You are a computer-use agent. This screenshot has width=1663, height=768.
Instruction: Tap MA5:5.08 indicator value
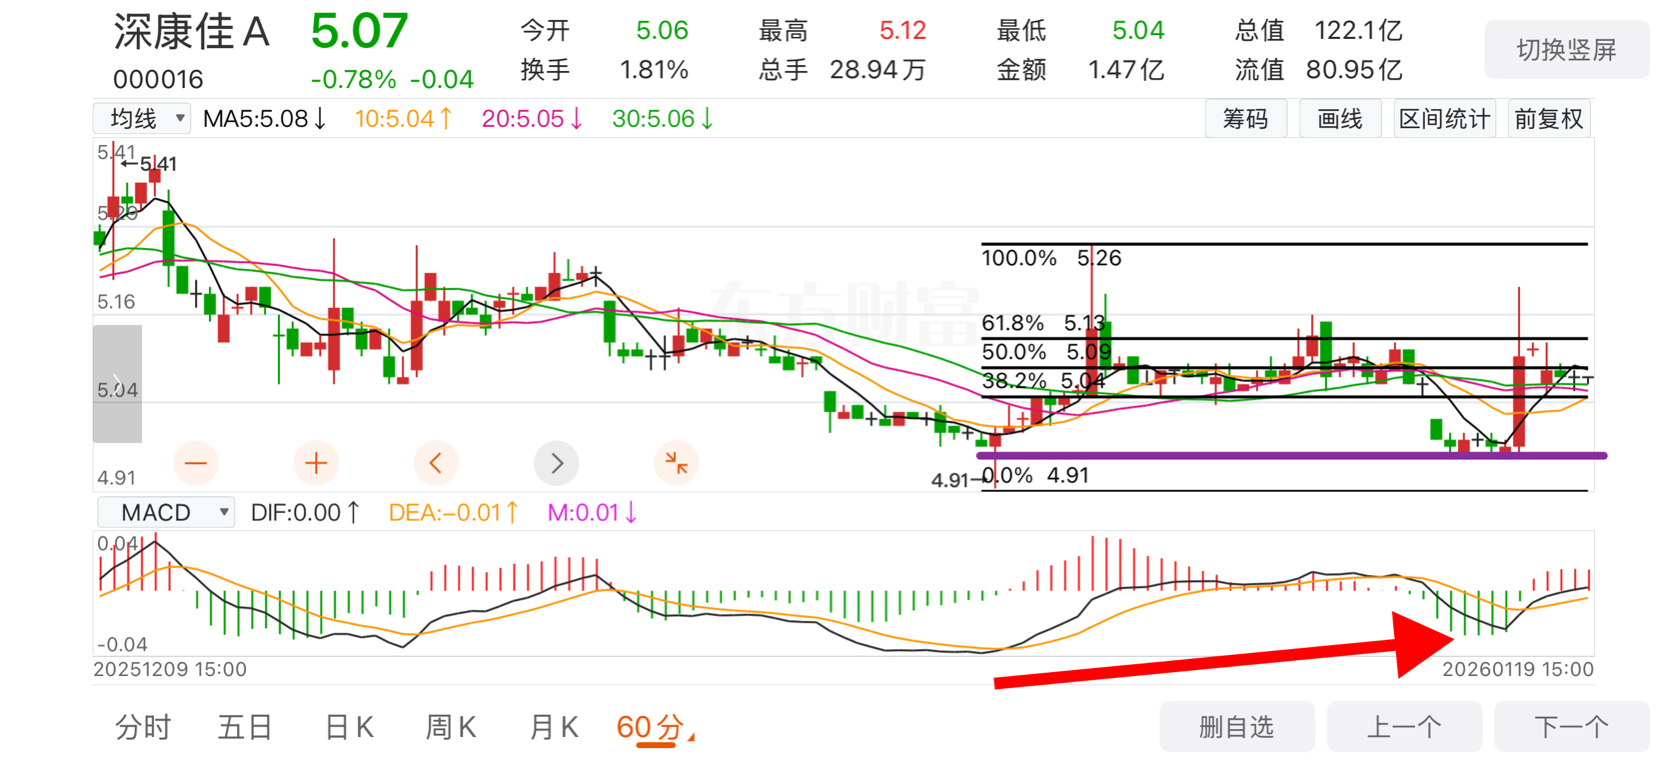[x=265, y=119]
